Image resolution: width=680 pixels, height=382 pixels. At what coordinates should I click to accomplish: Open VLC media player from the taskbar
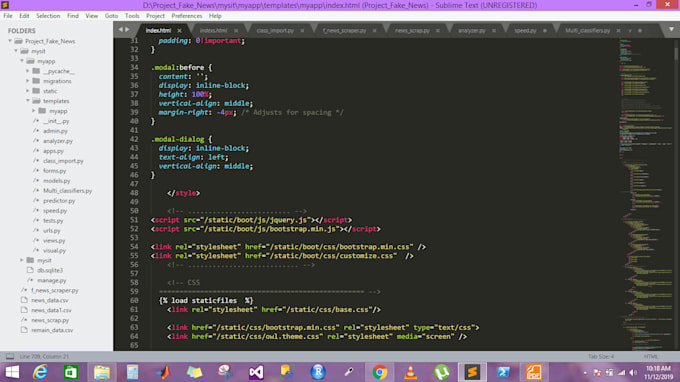(x=410, y=372)
